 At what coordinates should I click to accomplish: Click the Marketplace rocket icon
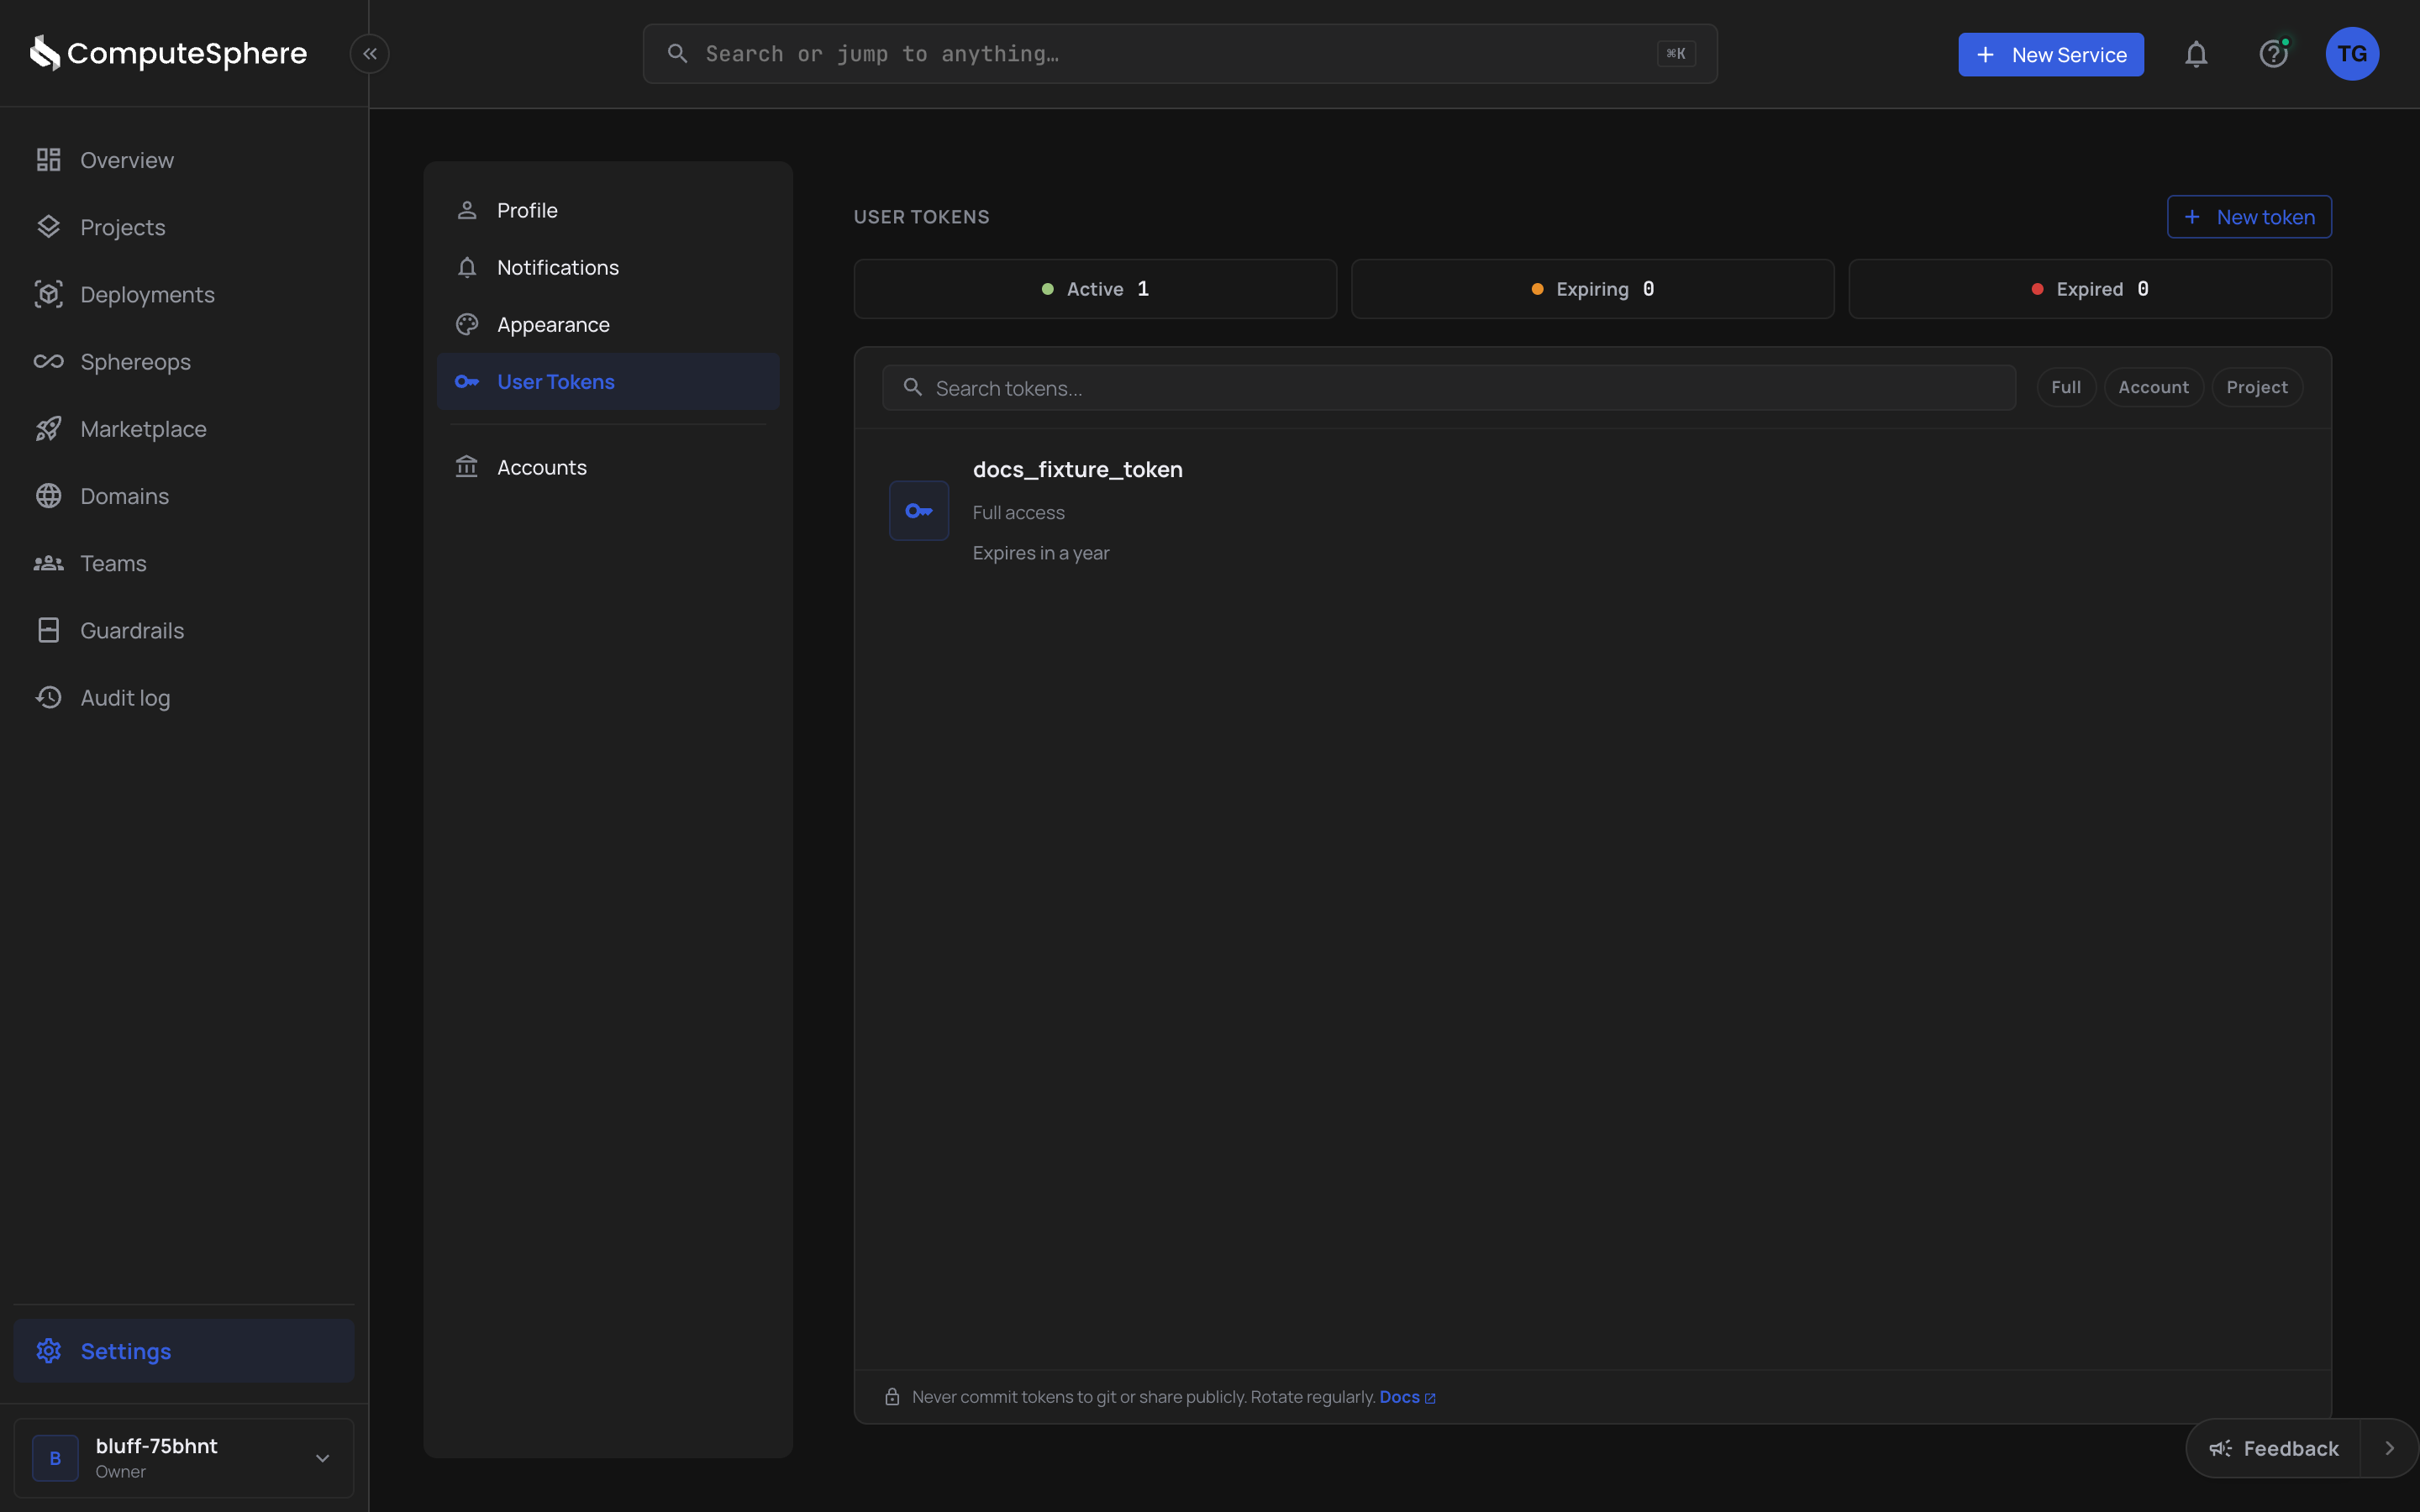(x=49, y=429)
